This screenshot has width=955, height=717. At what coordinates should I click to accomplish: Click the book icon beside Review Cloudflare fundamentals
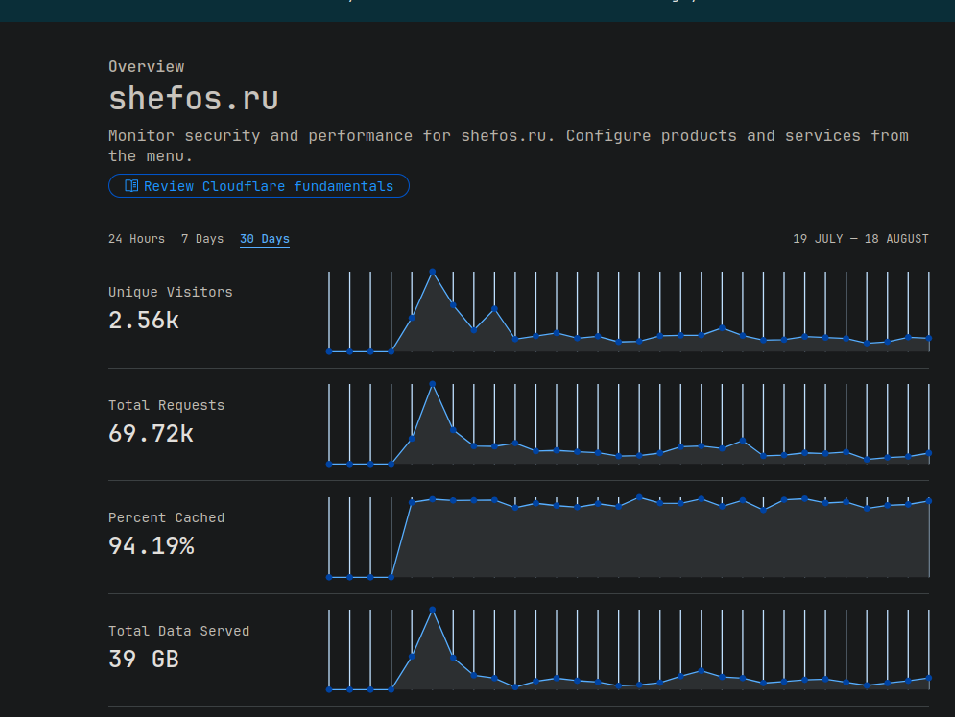click(131, 186)
